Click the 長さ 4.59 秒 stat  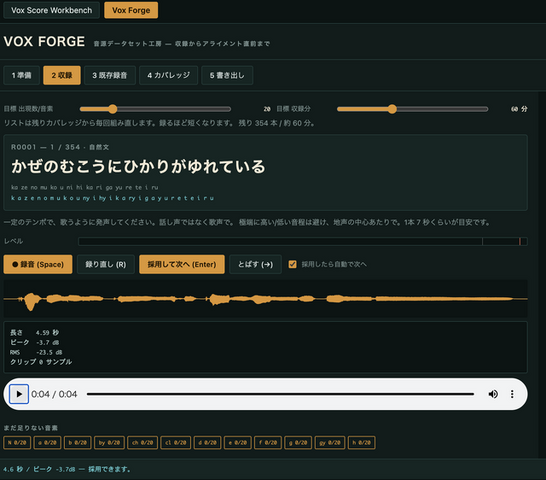tap(34, 333)
